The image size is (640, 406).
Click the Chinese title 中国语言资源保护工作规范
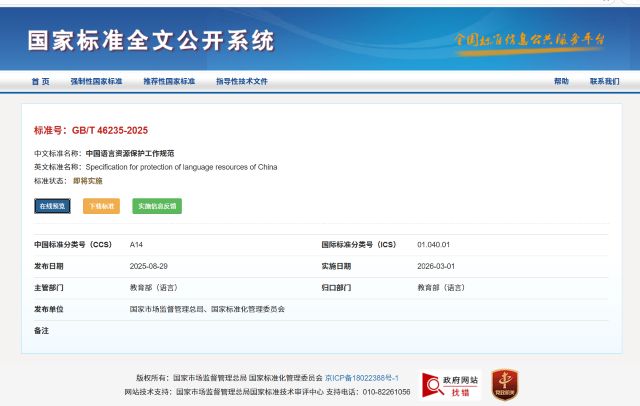click(130, 153)
